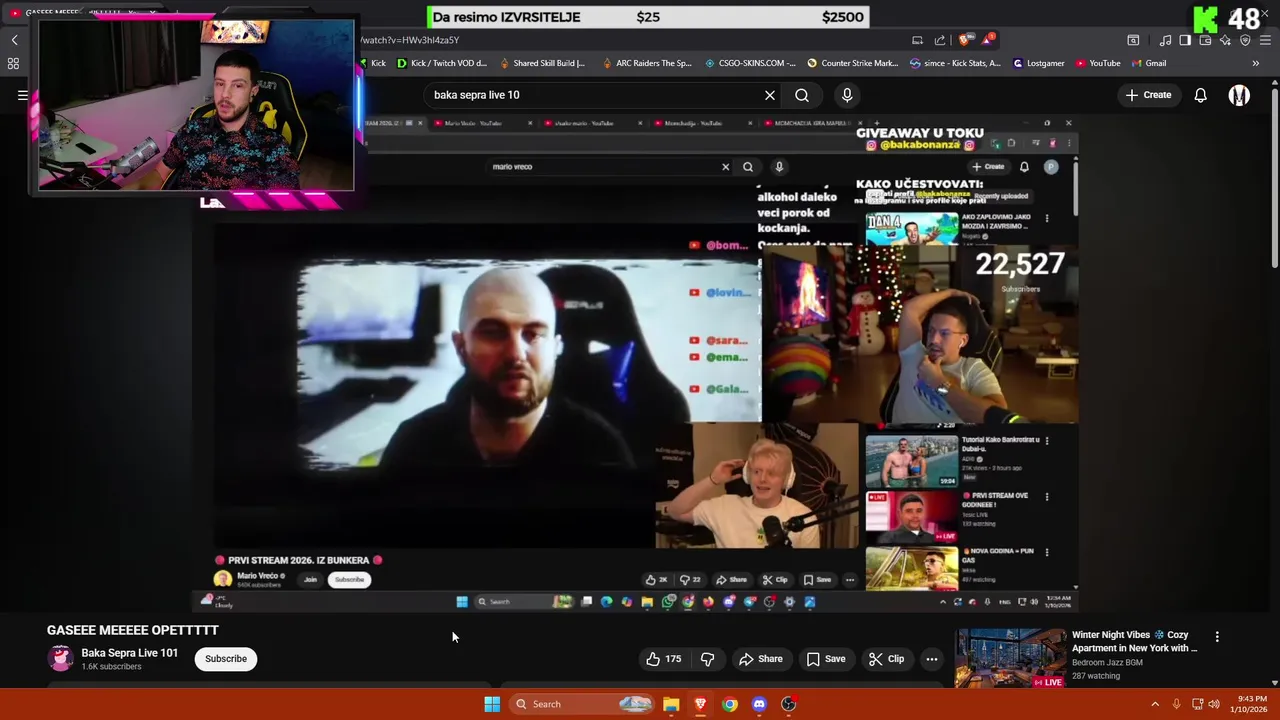This screenshot has height=720, width=1280.
Task: Click the Baka Sepra channel avatar
Action: 61,659
